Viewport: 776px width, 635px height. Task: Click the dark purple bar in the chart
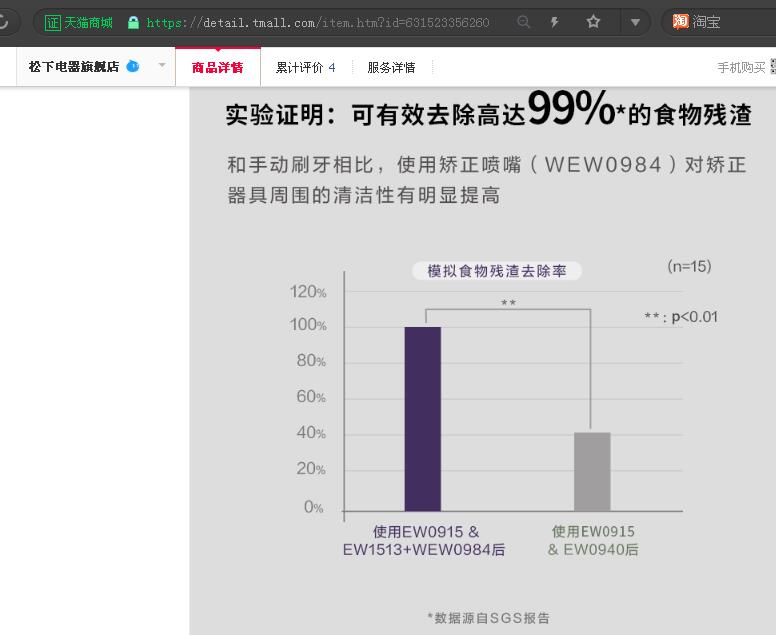(423, 419)
